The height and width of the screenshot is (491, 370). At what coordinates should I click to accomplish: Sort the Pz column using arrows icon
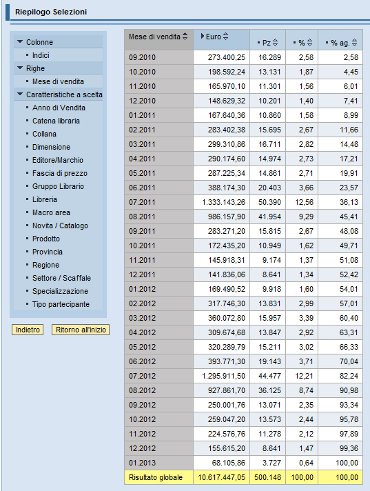[275, 43]
